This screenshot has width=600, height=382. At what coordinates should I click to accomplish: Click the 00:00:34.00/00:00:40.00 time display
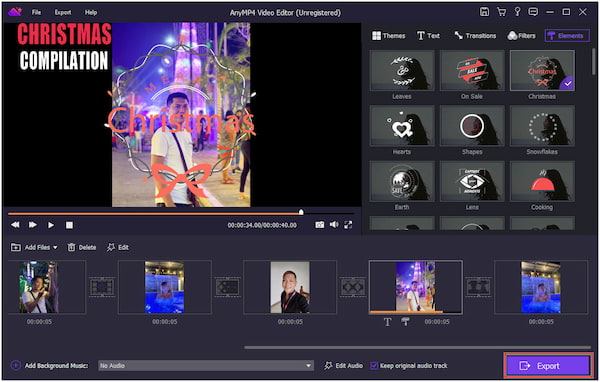(x=262, y=225)
